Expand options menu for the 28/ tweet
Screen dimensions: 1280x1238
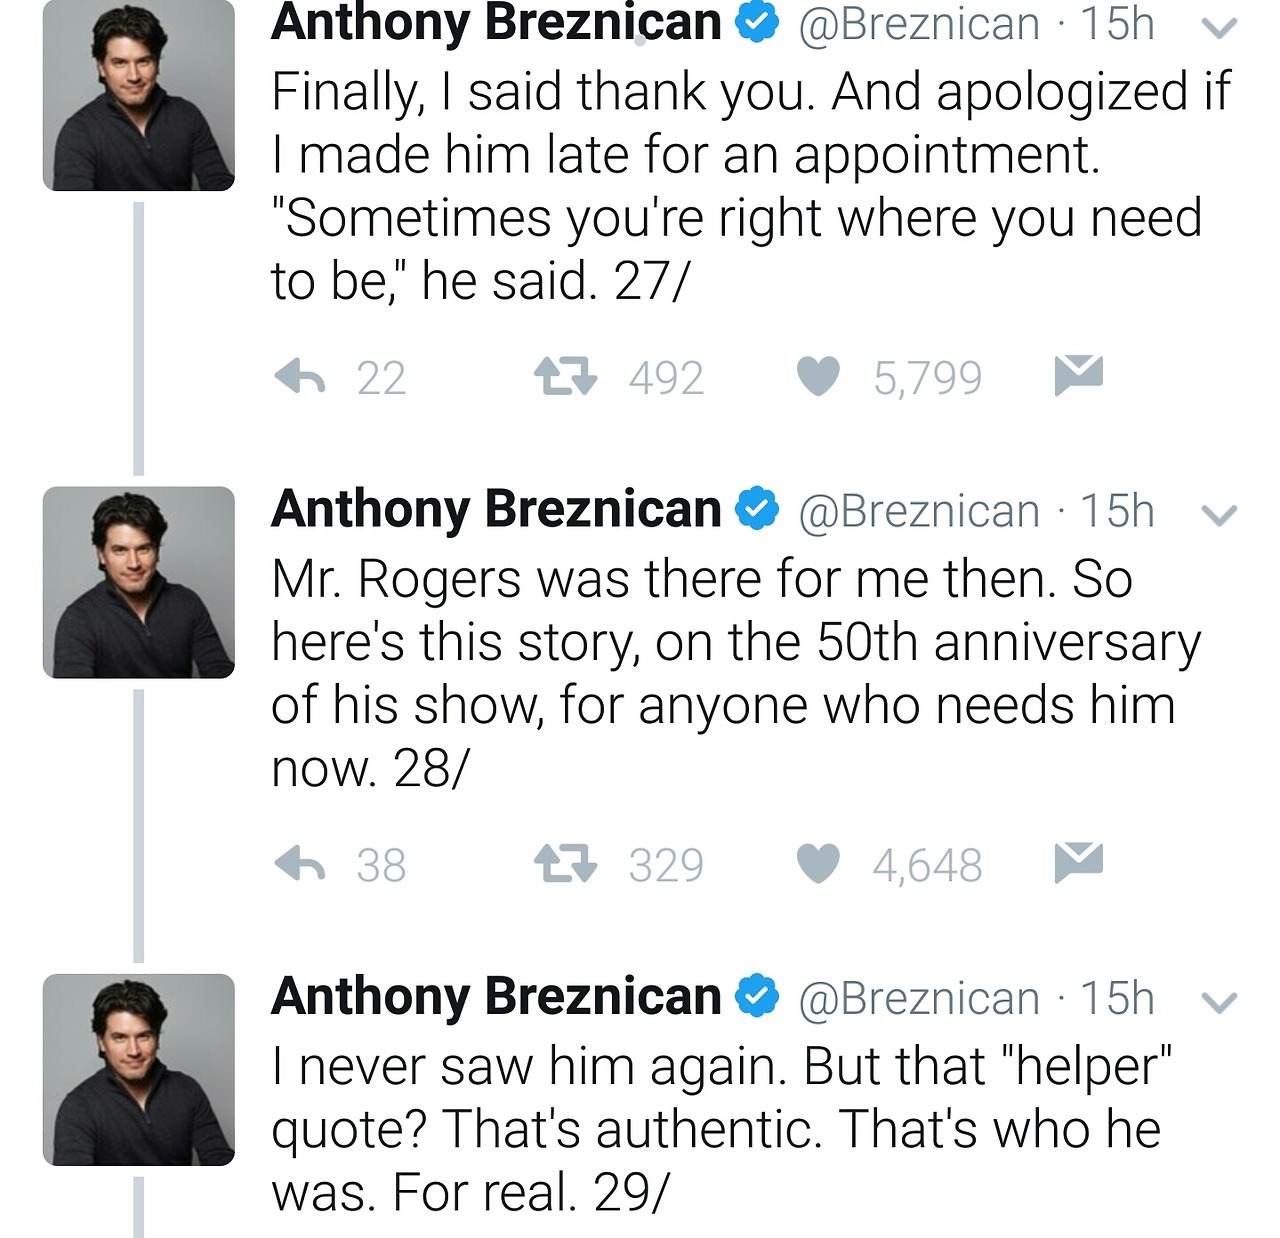pyautogui.click(x=1218, y=515)
